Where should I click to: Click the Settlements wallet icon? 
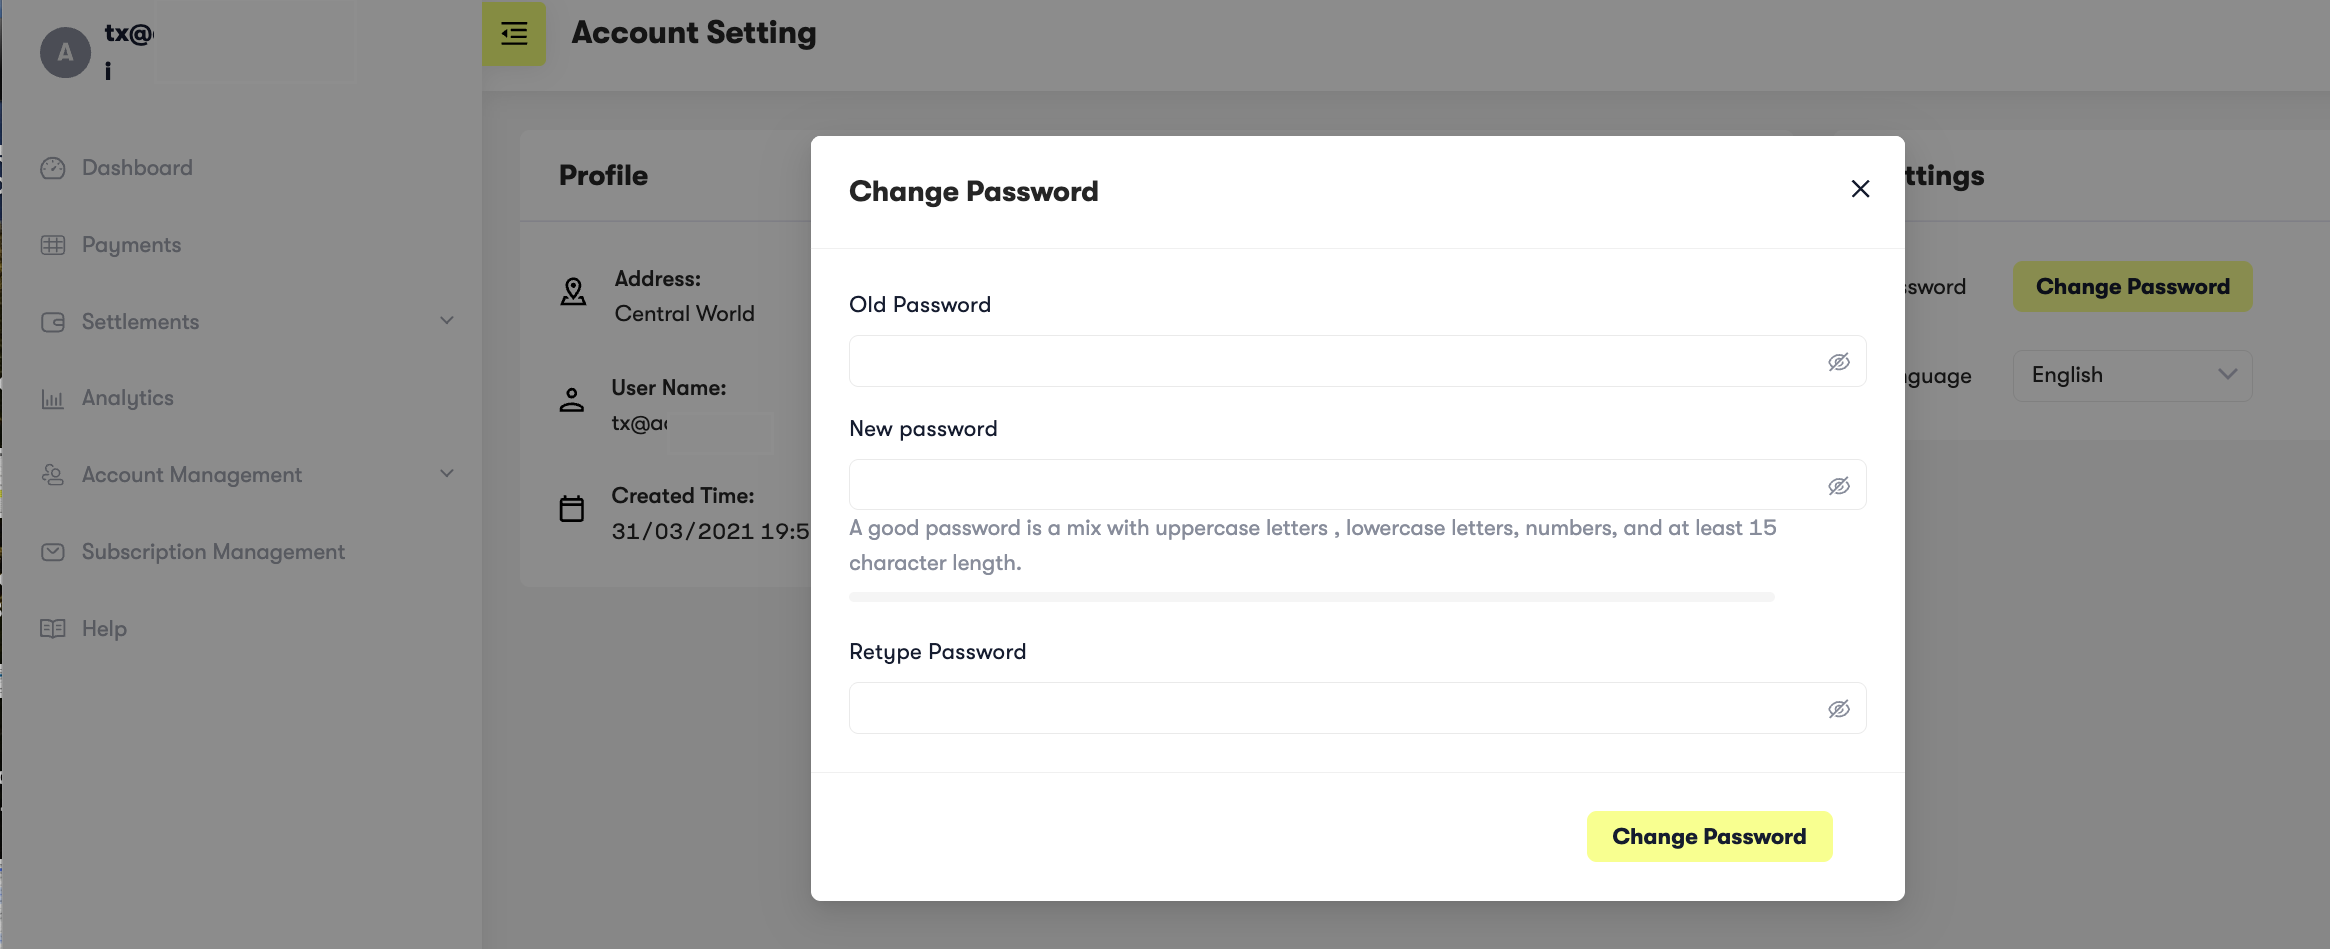click(53, 322)
